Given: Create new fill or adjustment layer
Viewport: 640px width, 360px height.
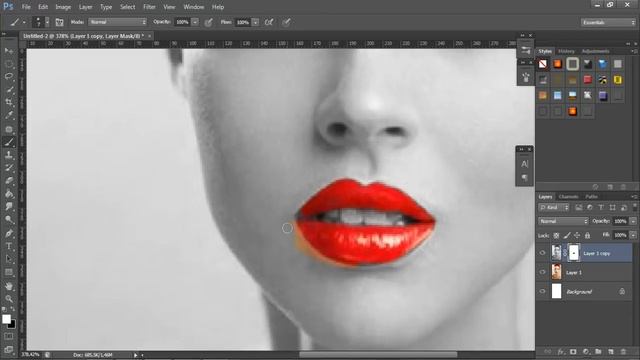Looking at the screenshot, I should [x=586, y=351].
